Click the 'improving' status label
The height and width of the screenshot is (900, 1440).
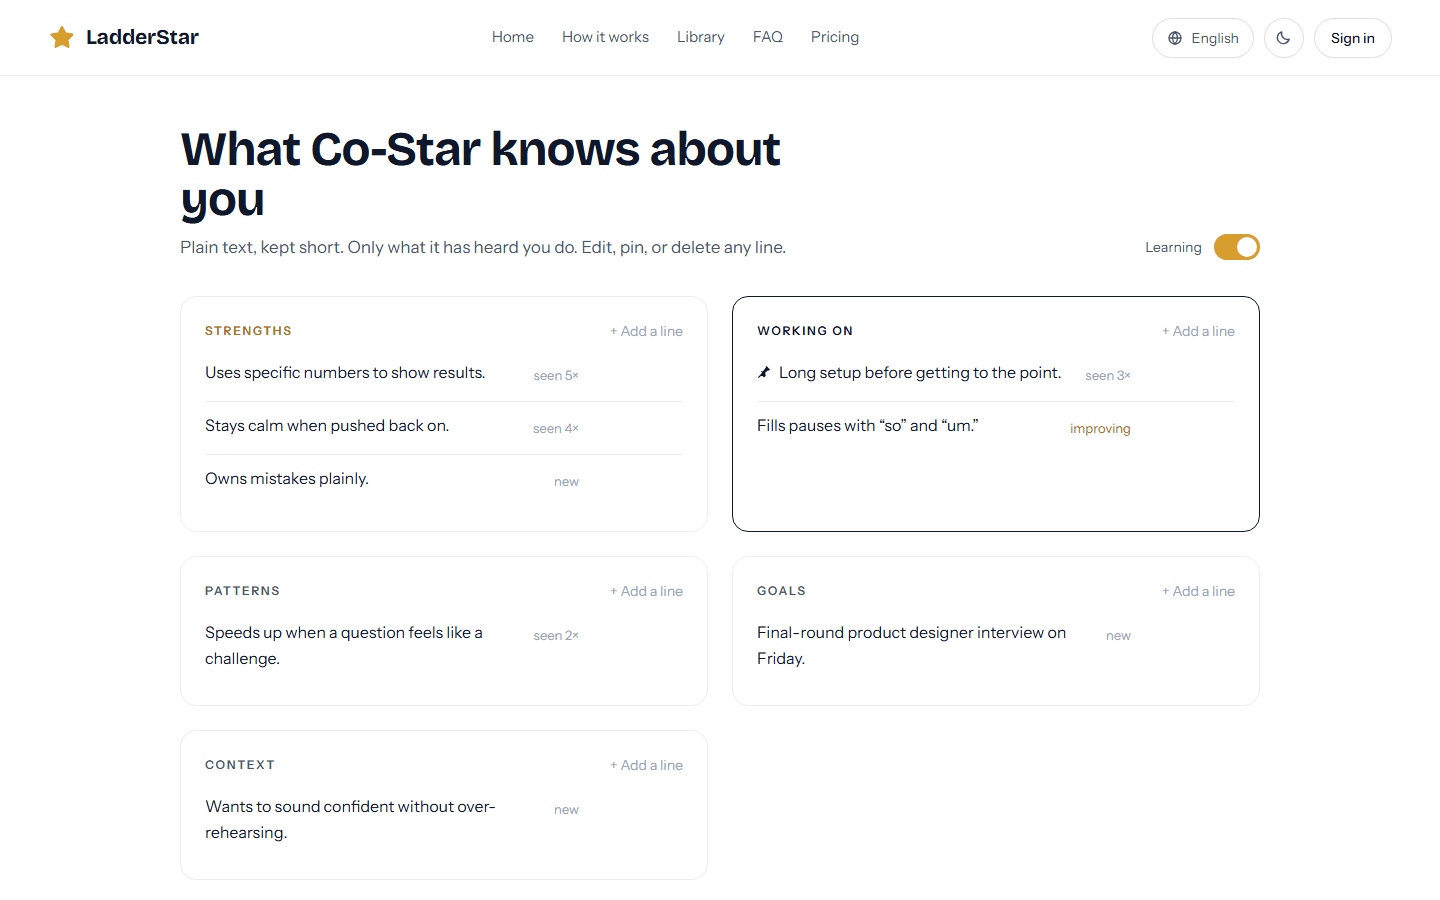point(1100,429)
